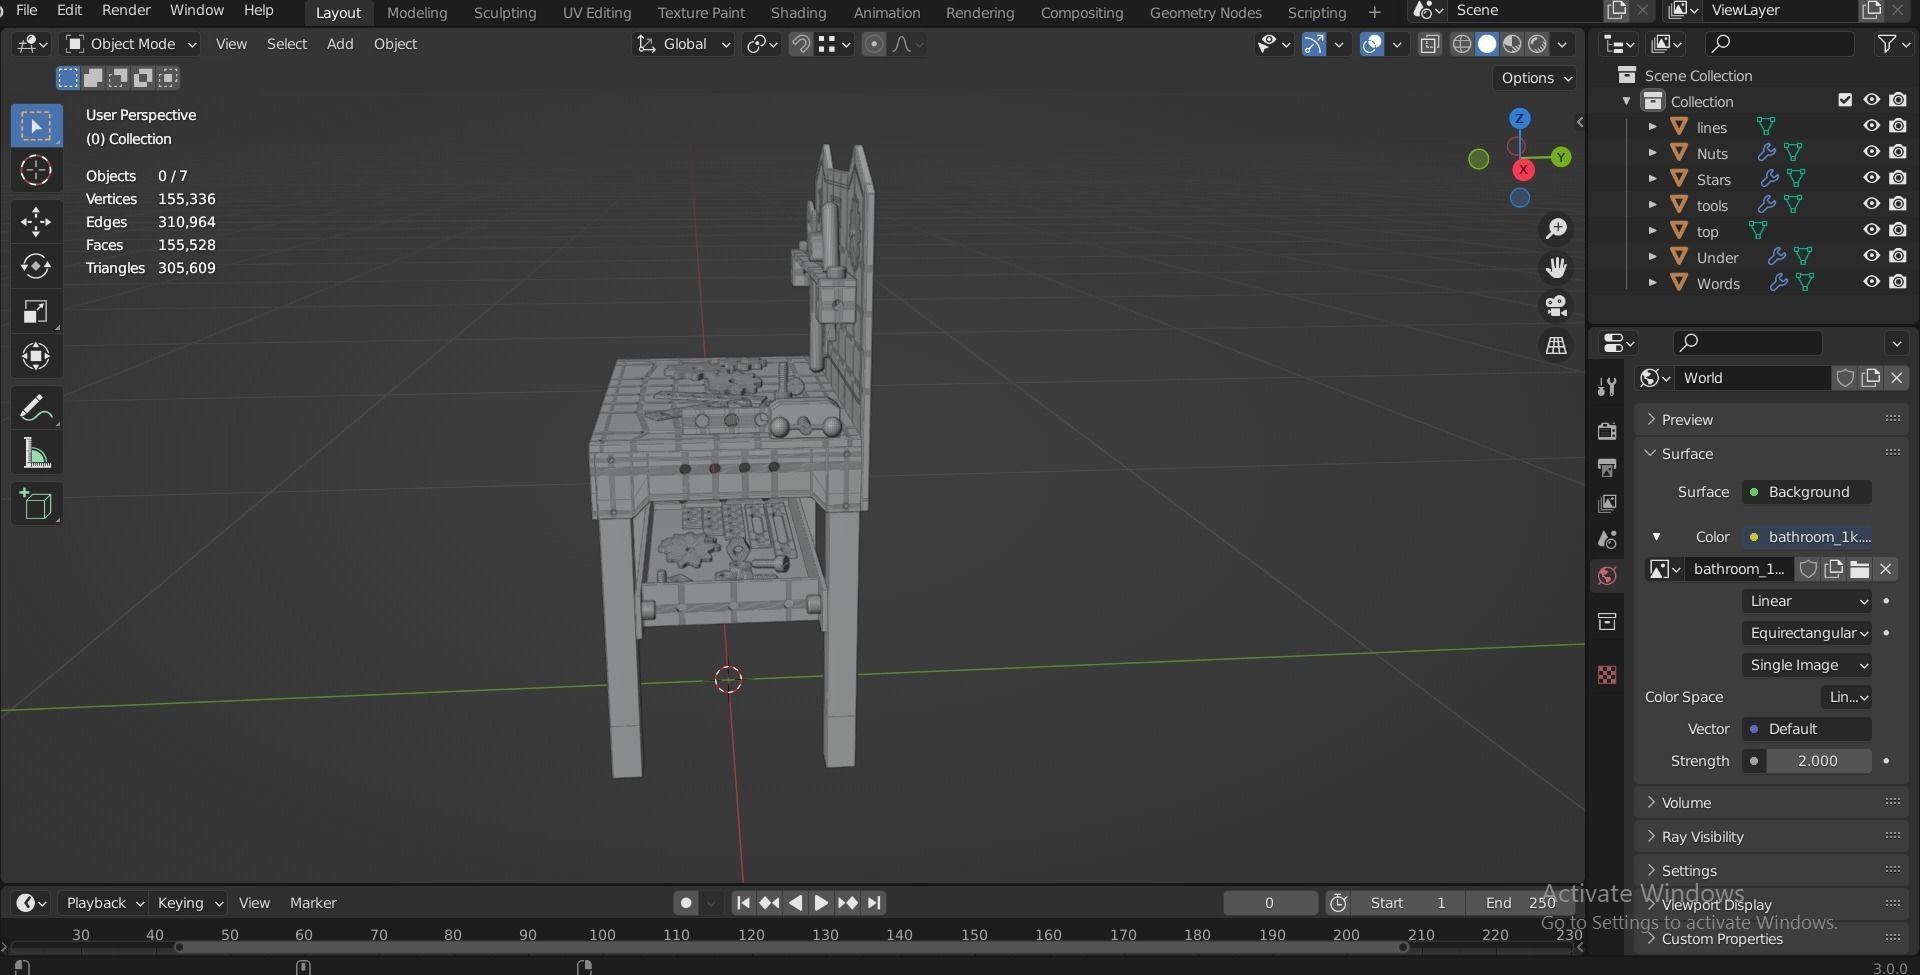Open the View Layer properties tab
This screenshot has width=1920, height=975.
coord(1607,503)
